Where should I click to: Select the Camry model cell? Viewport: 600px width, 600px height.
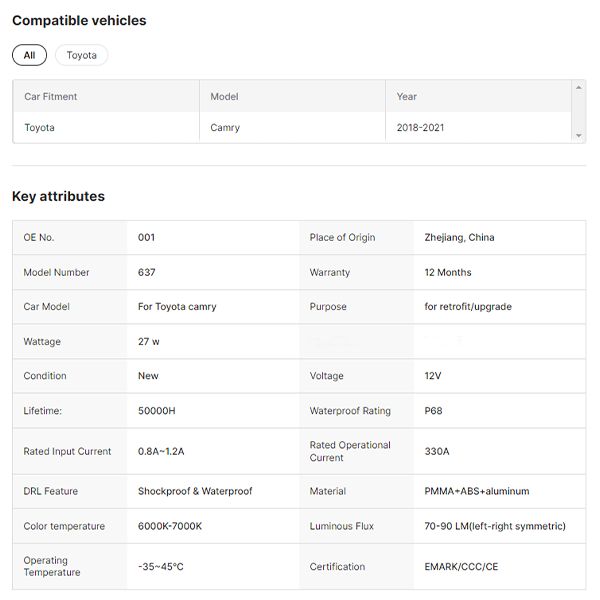(225, 128)
